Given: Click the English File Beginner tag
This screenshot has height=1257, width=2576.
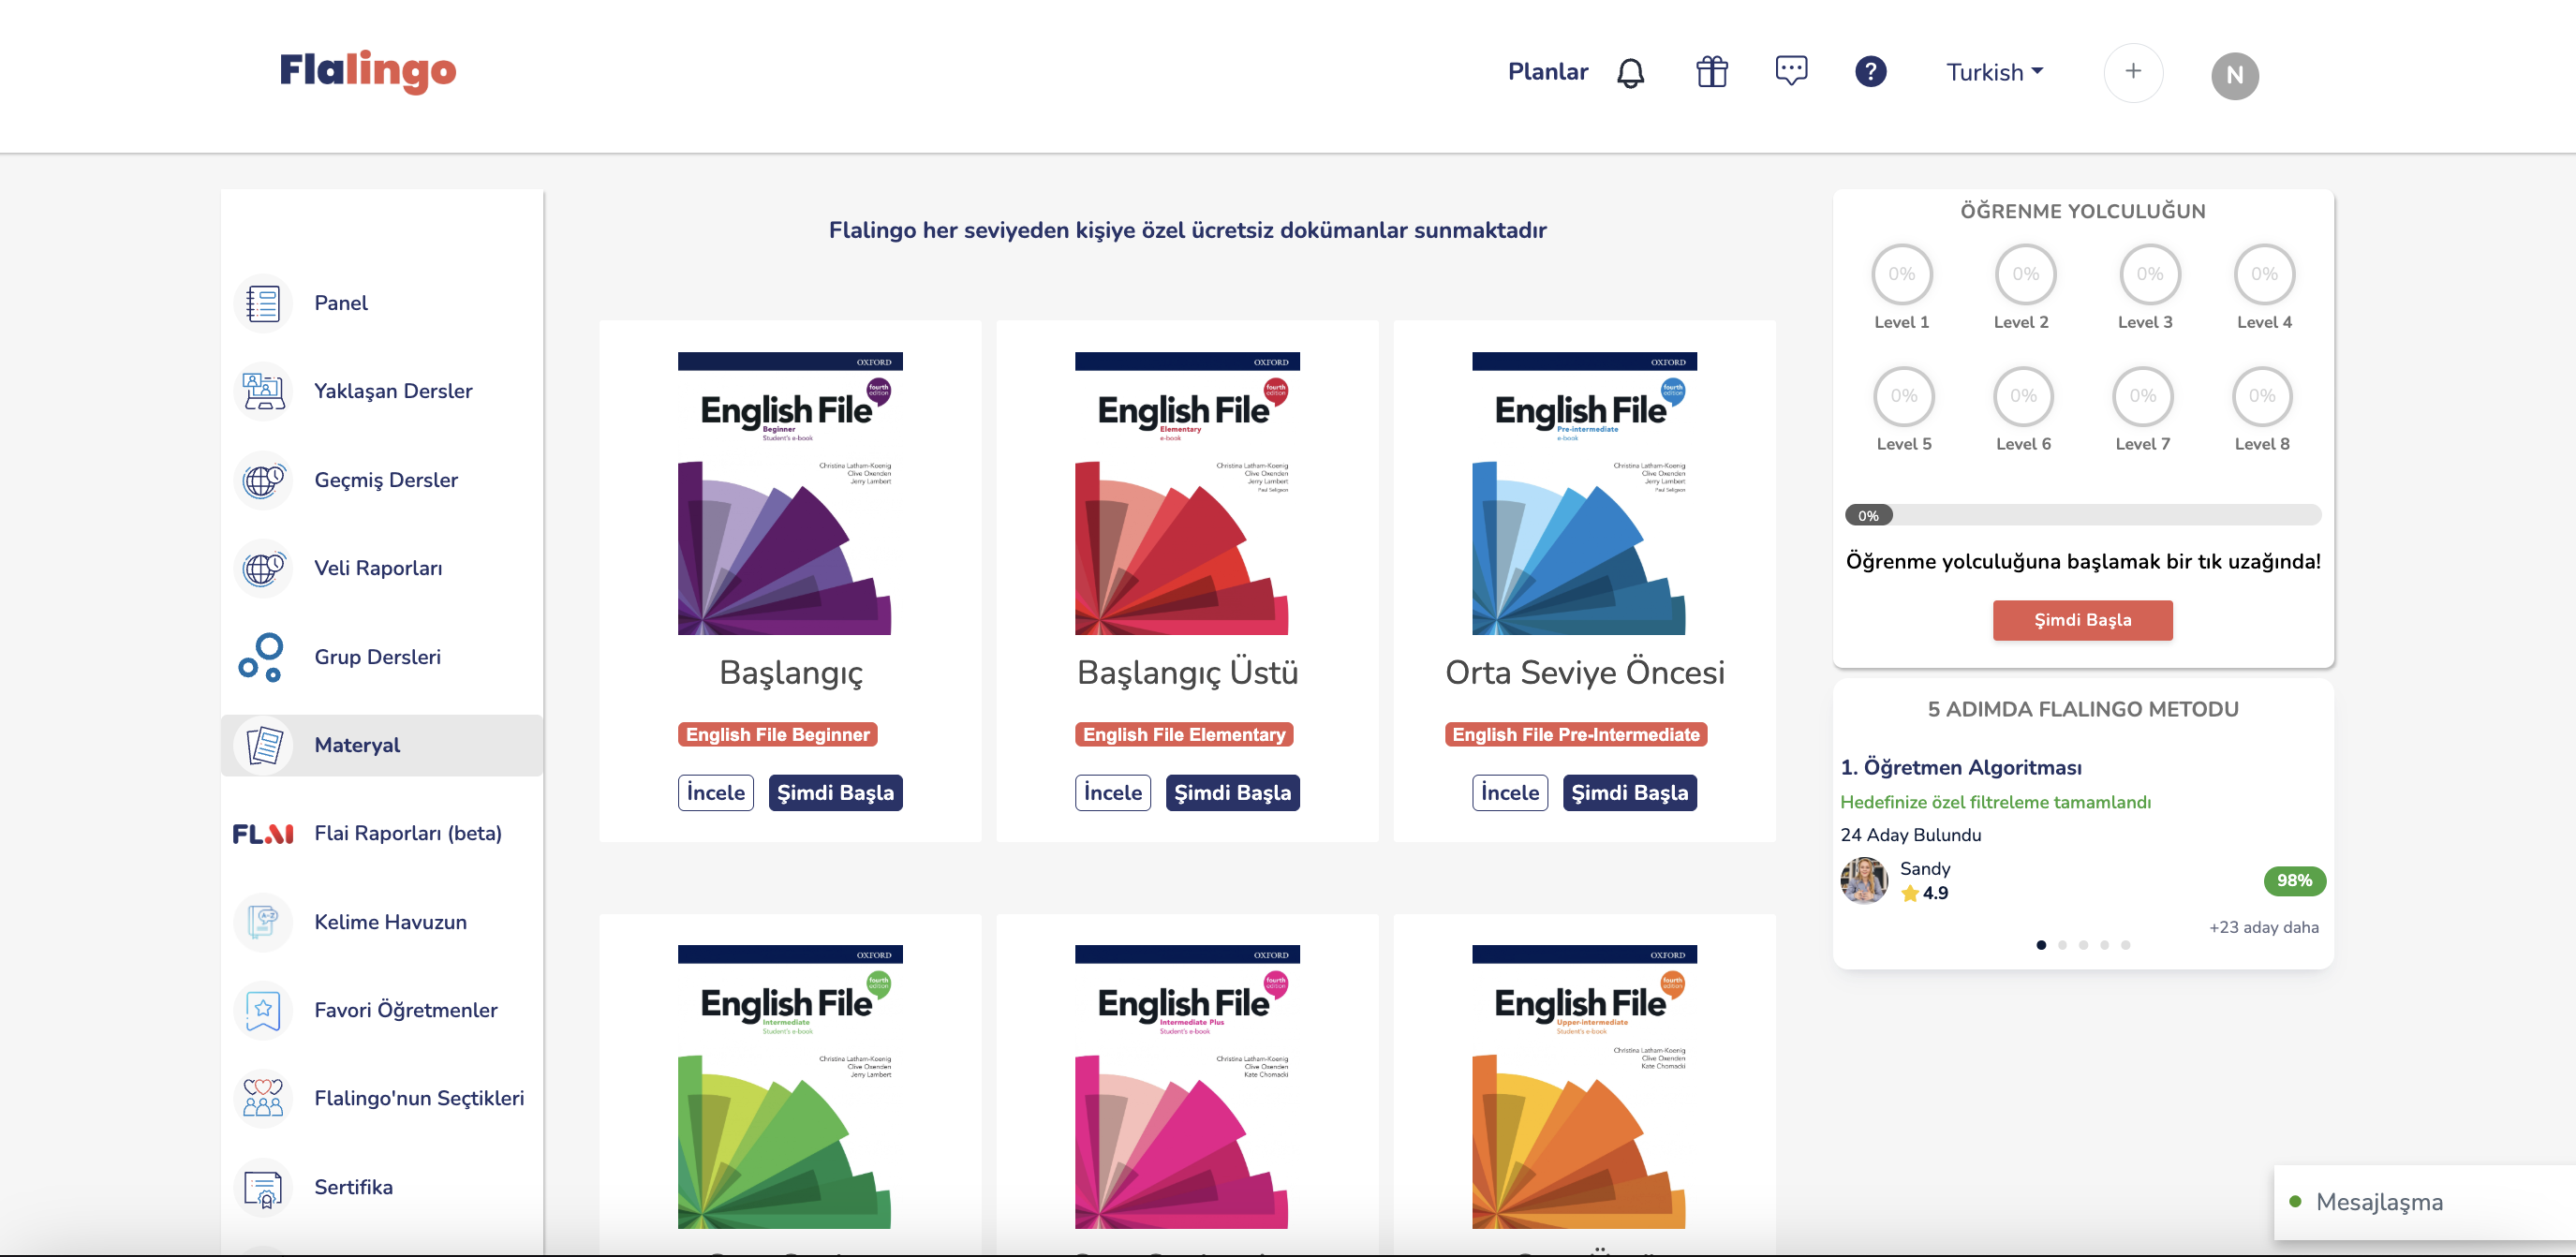Looking at the screenshot, I should pos(777,735).
